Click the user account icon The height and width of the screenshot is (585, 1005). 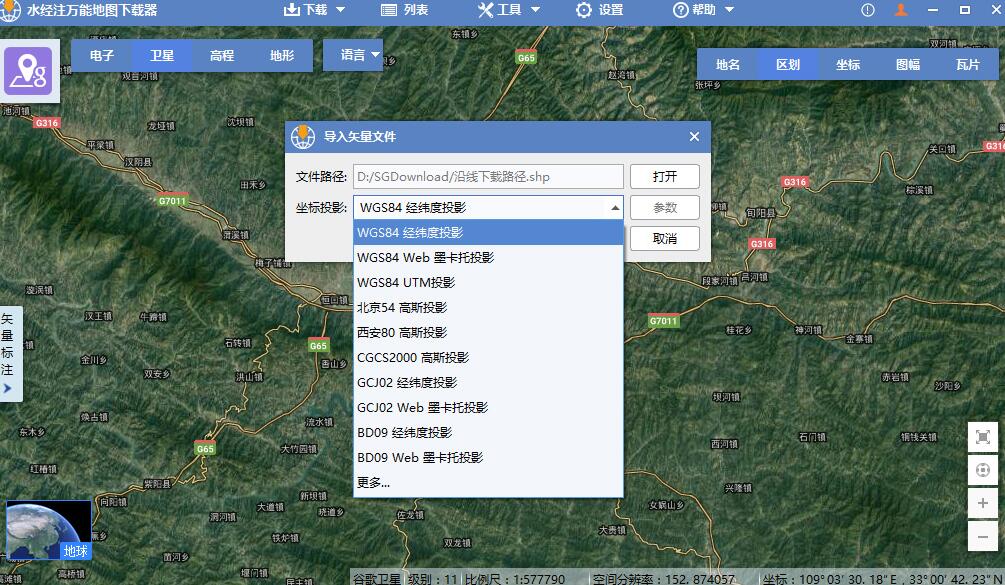pos(900,12)
